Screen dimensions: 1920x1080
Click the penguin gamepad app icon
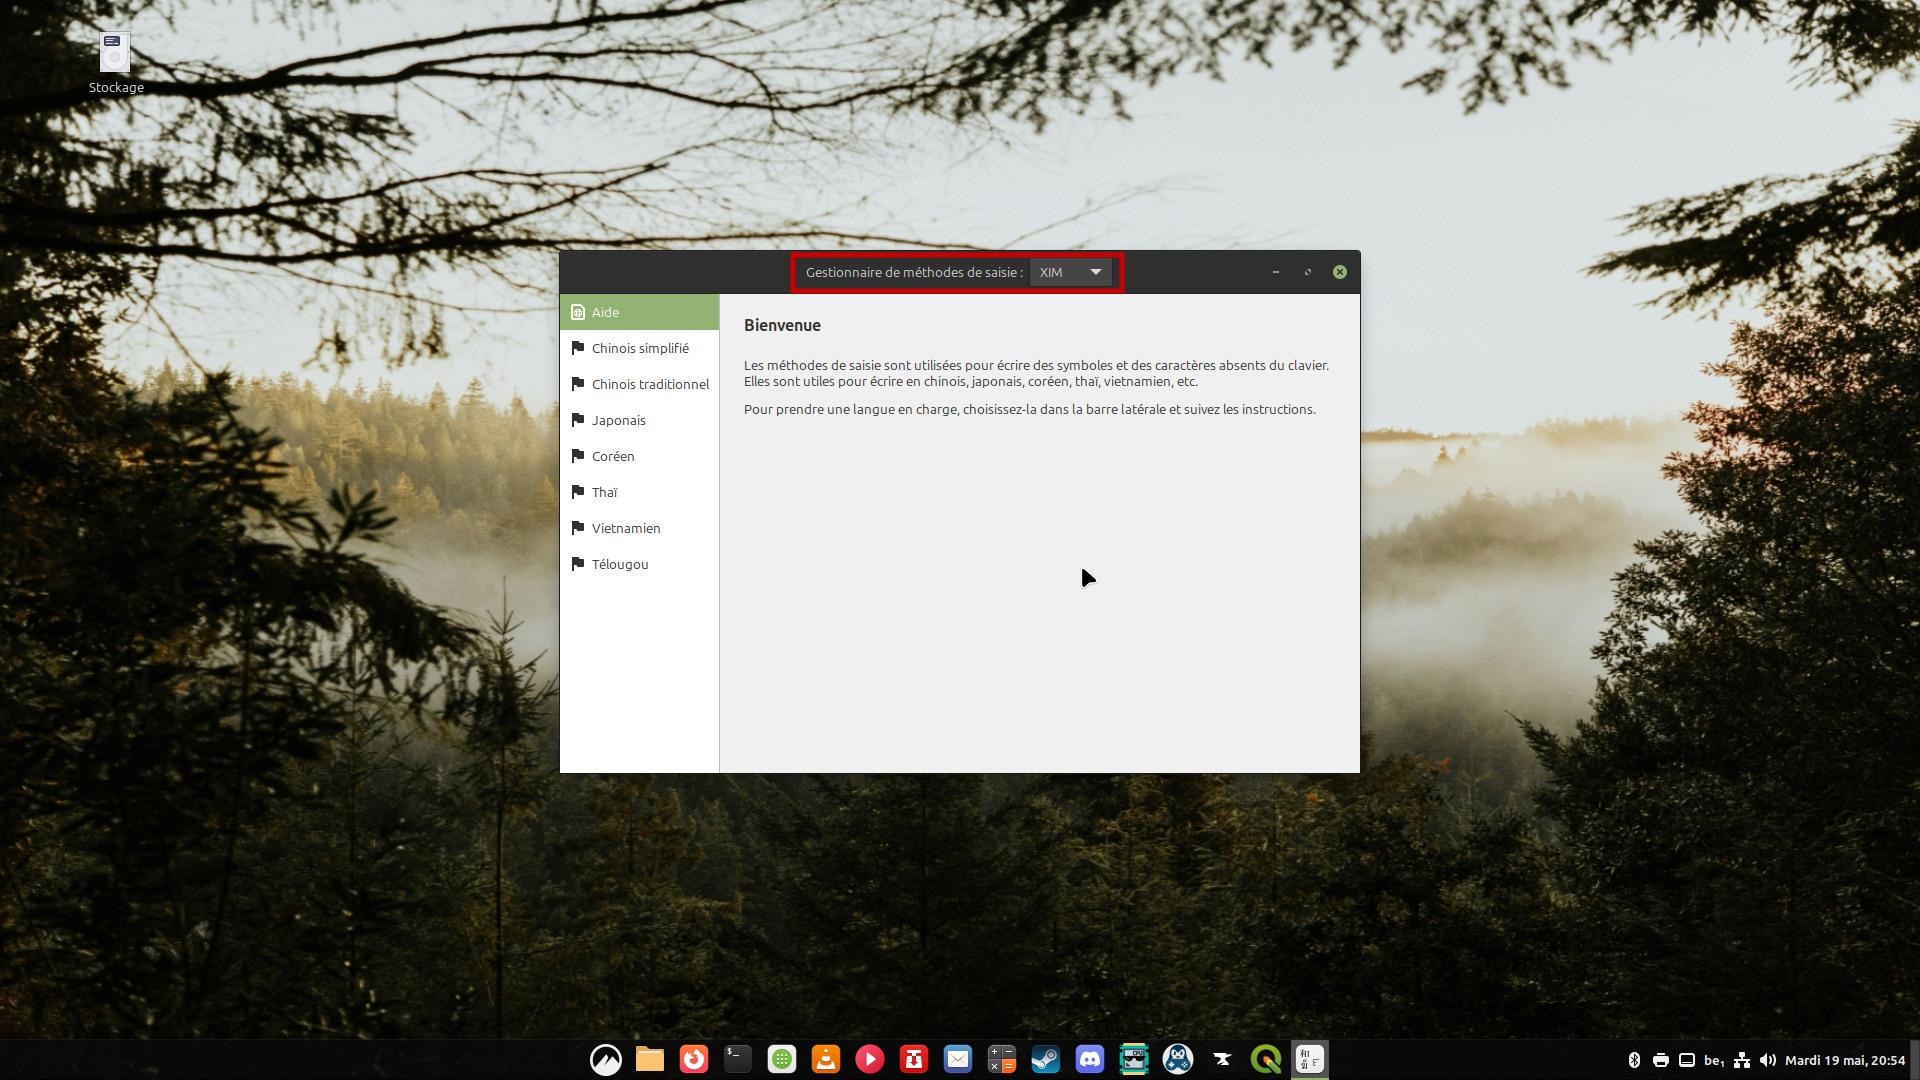coord(1178,1059)
